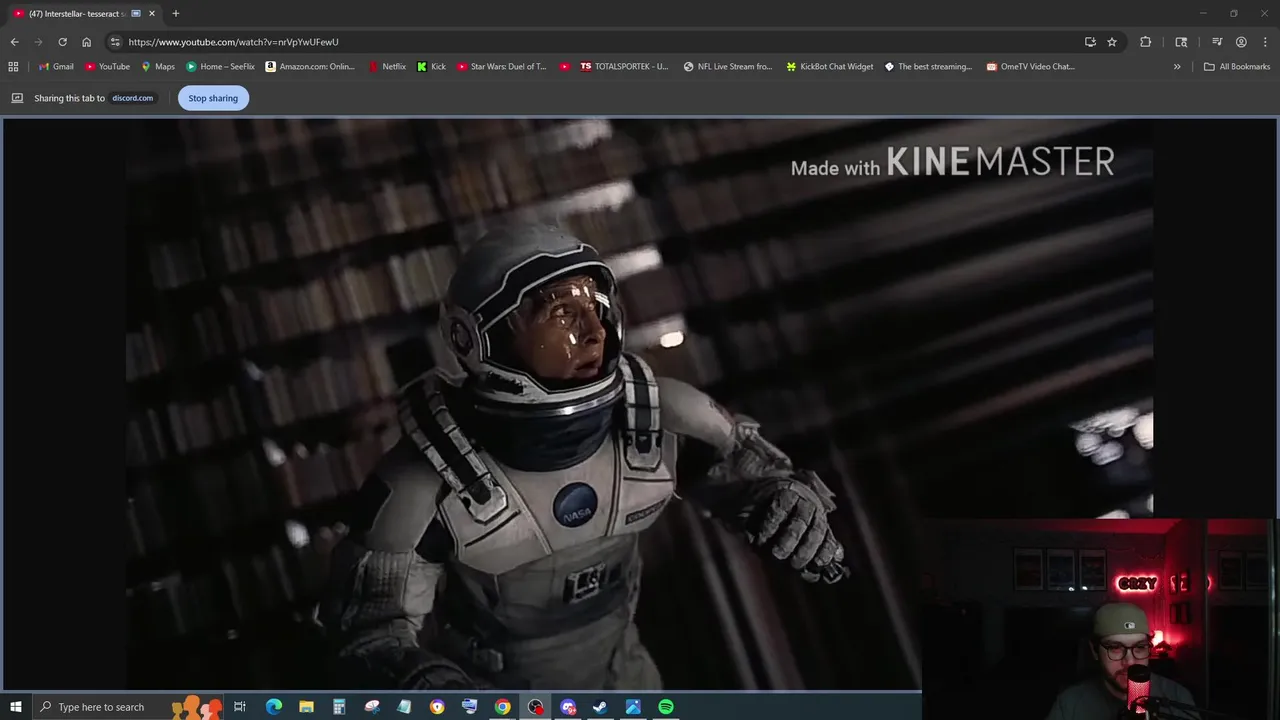Open Task View on the taskbar
The image size is (1280, 720).
pyautogui.click(x=240, y=707)
